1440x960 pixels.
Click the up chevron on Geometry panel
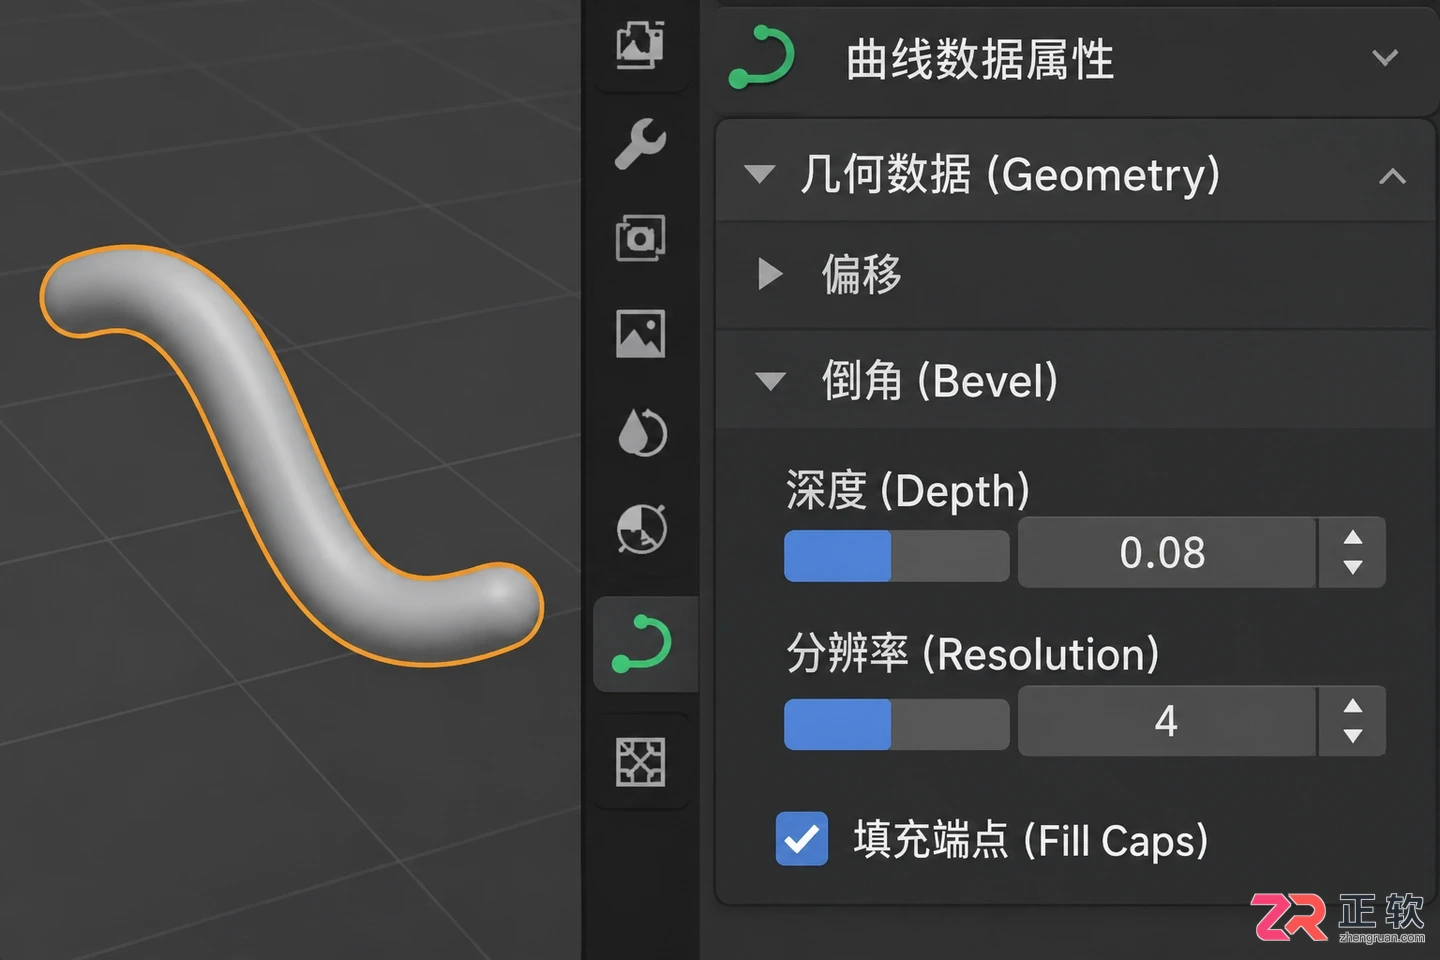coord(1392,177)
